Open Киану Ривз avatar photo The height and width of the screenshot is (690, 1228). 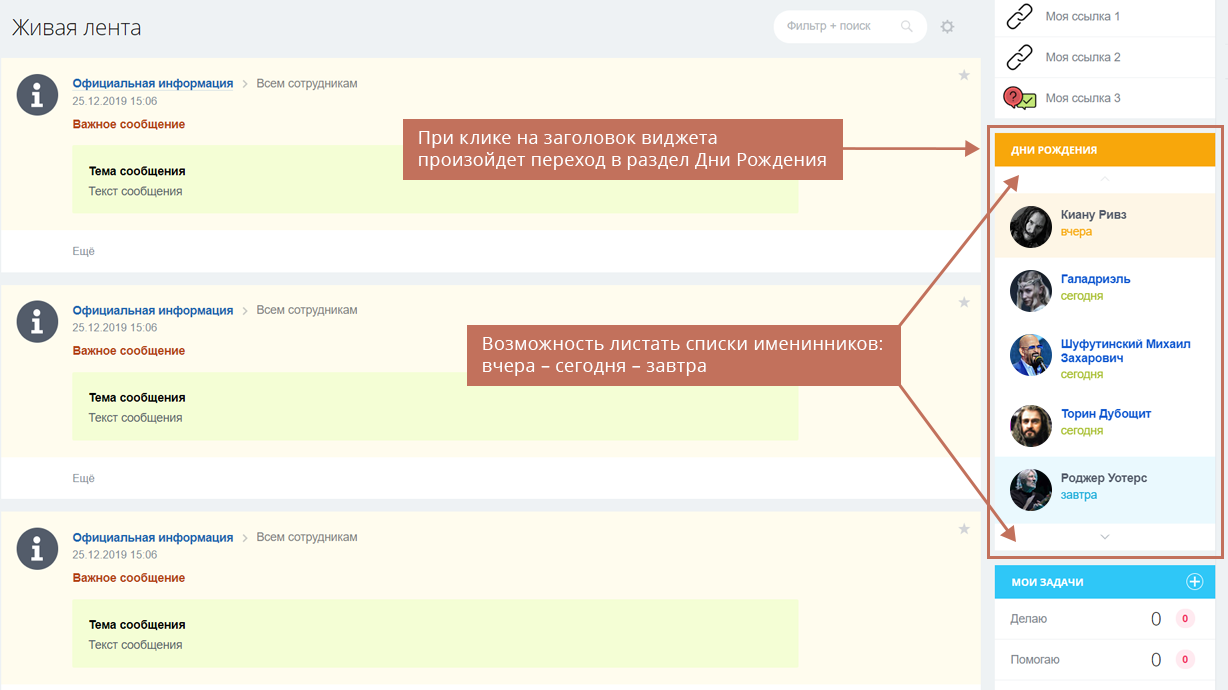[1030, 227]
